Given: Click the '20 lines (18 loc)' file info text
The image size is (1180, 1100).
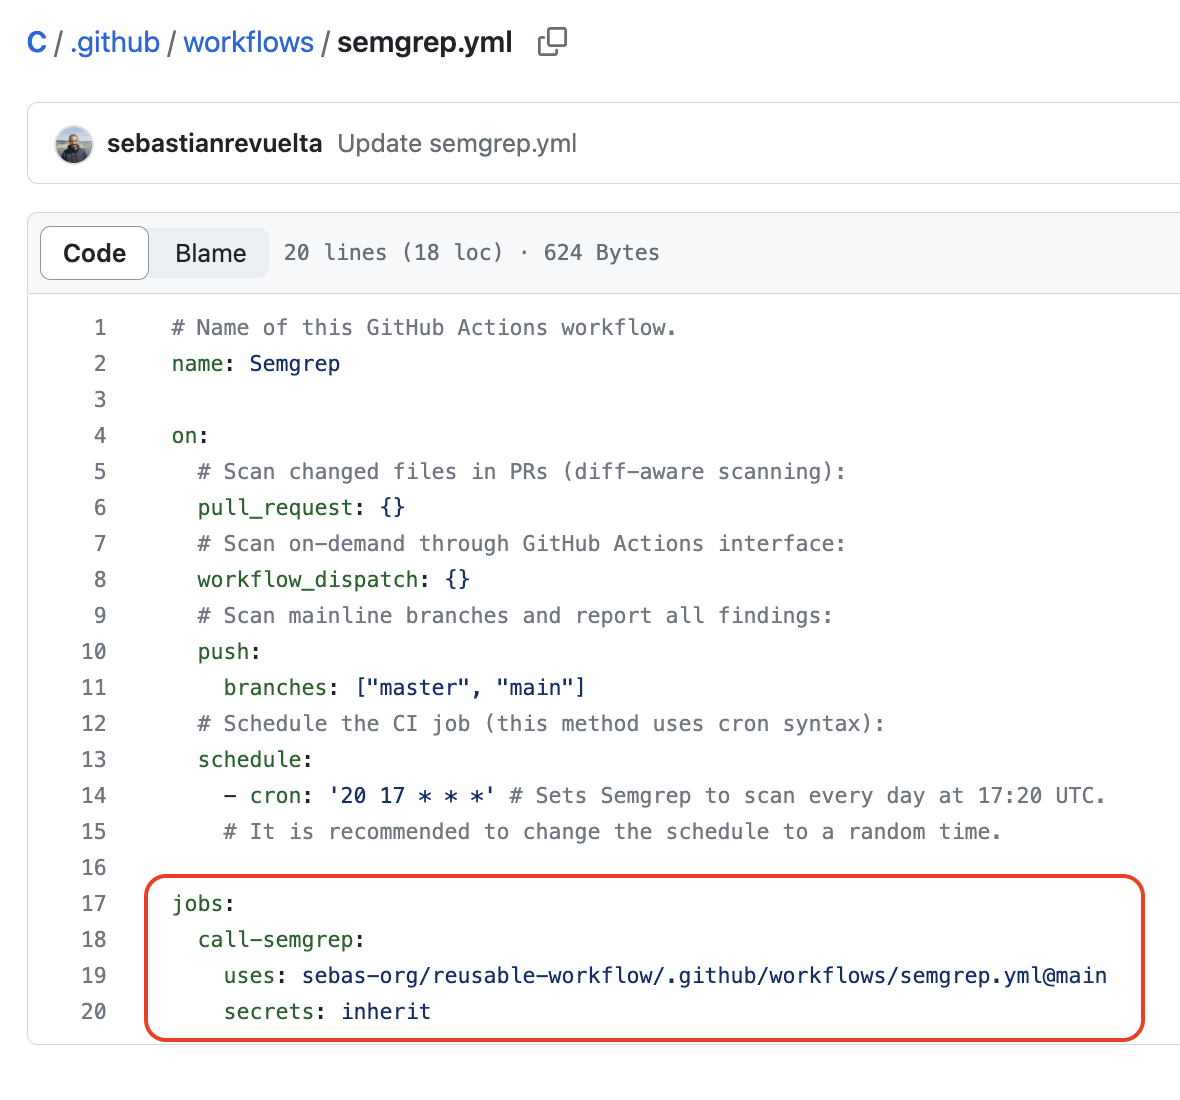Looking at the screenshot, I should [393, 253].
